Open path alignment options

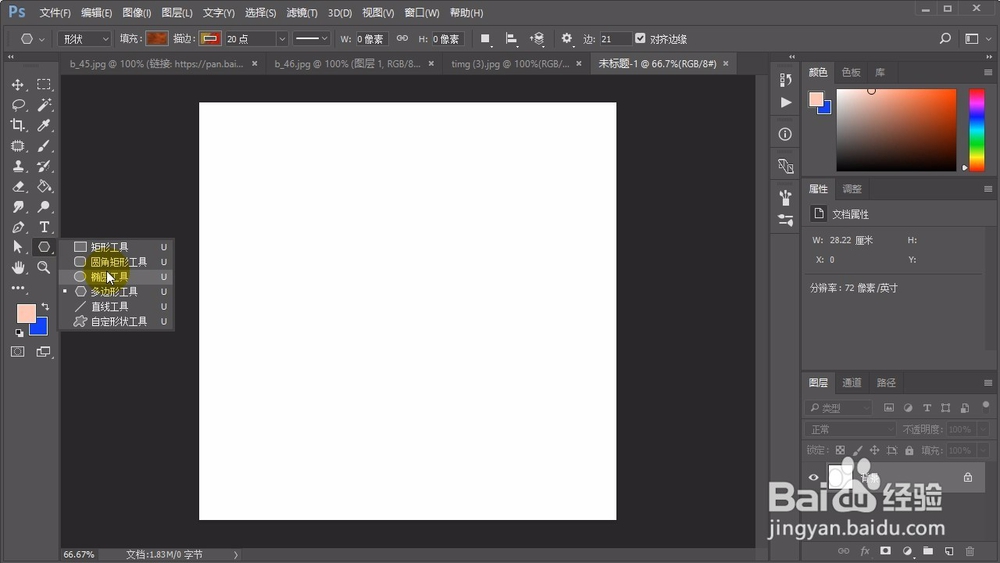tap(511, 39)
